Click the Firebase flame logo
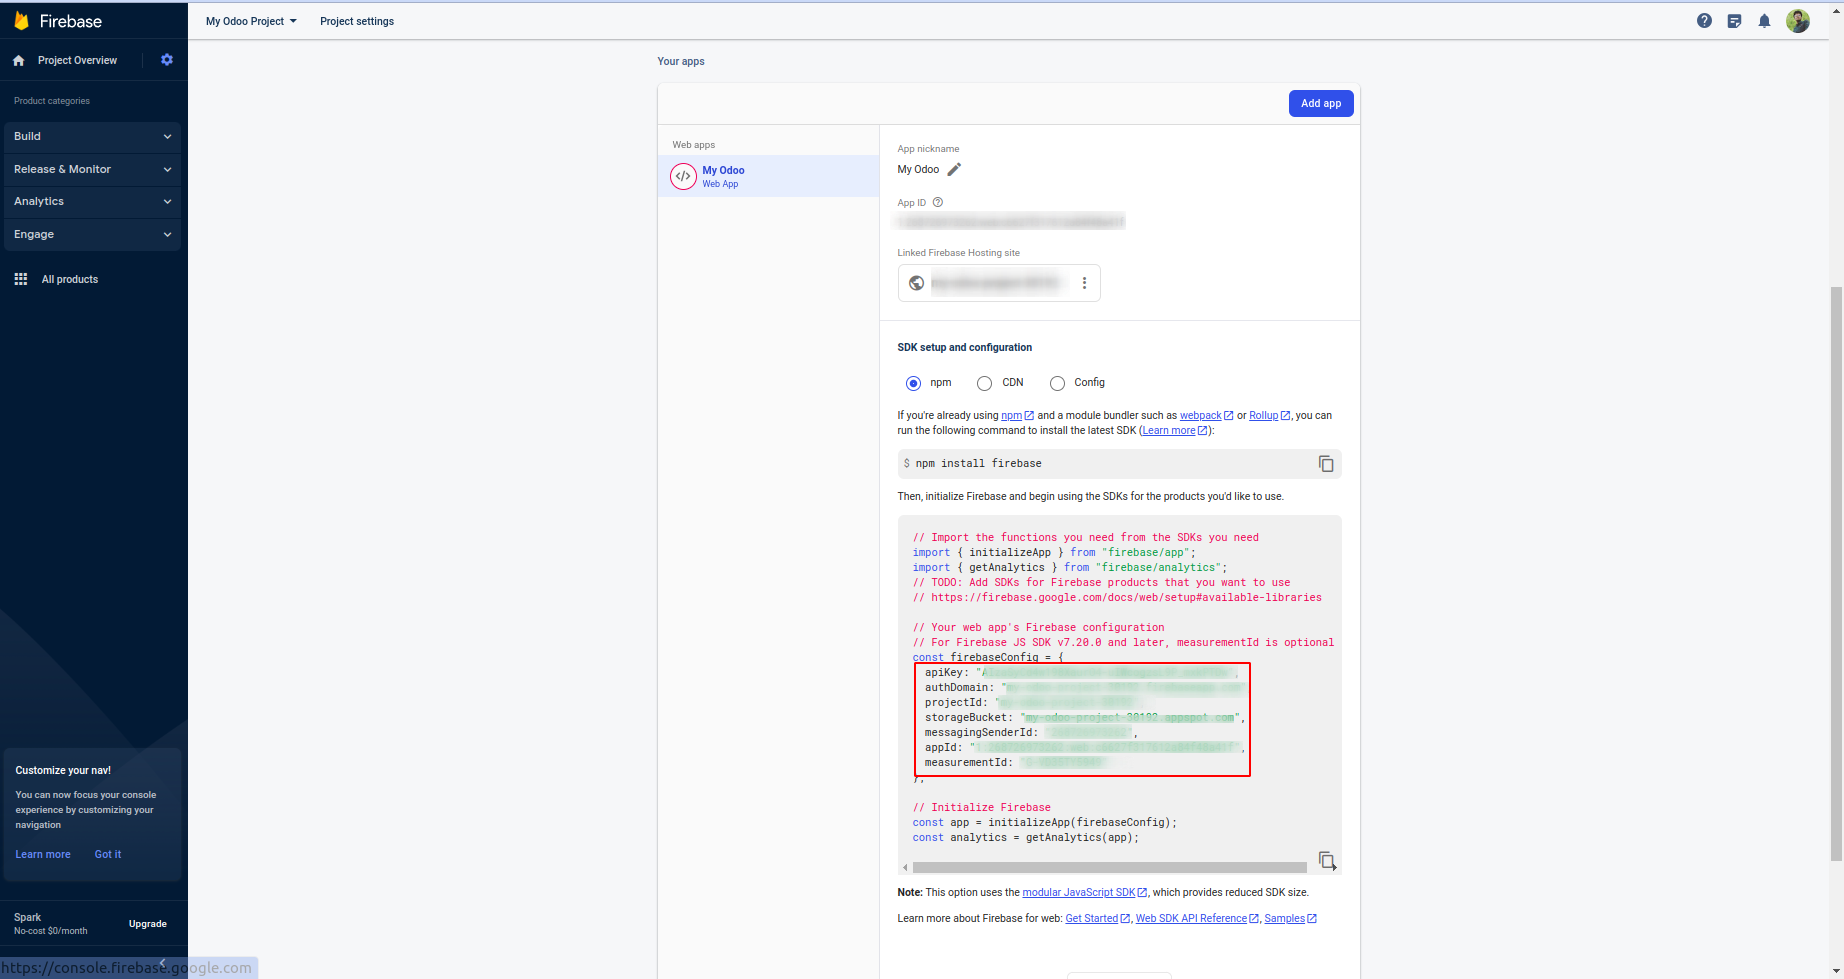Image resolution: width=1844 pixels, height=979 pixels. point(21,21)
